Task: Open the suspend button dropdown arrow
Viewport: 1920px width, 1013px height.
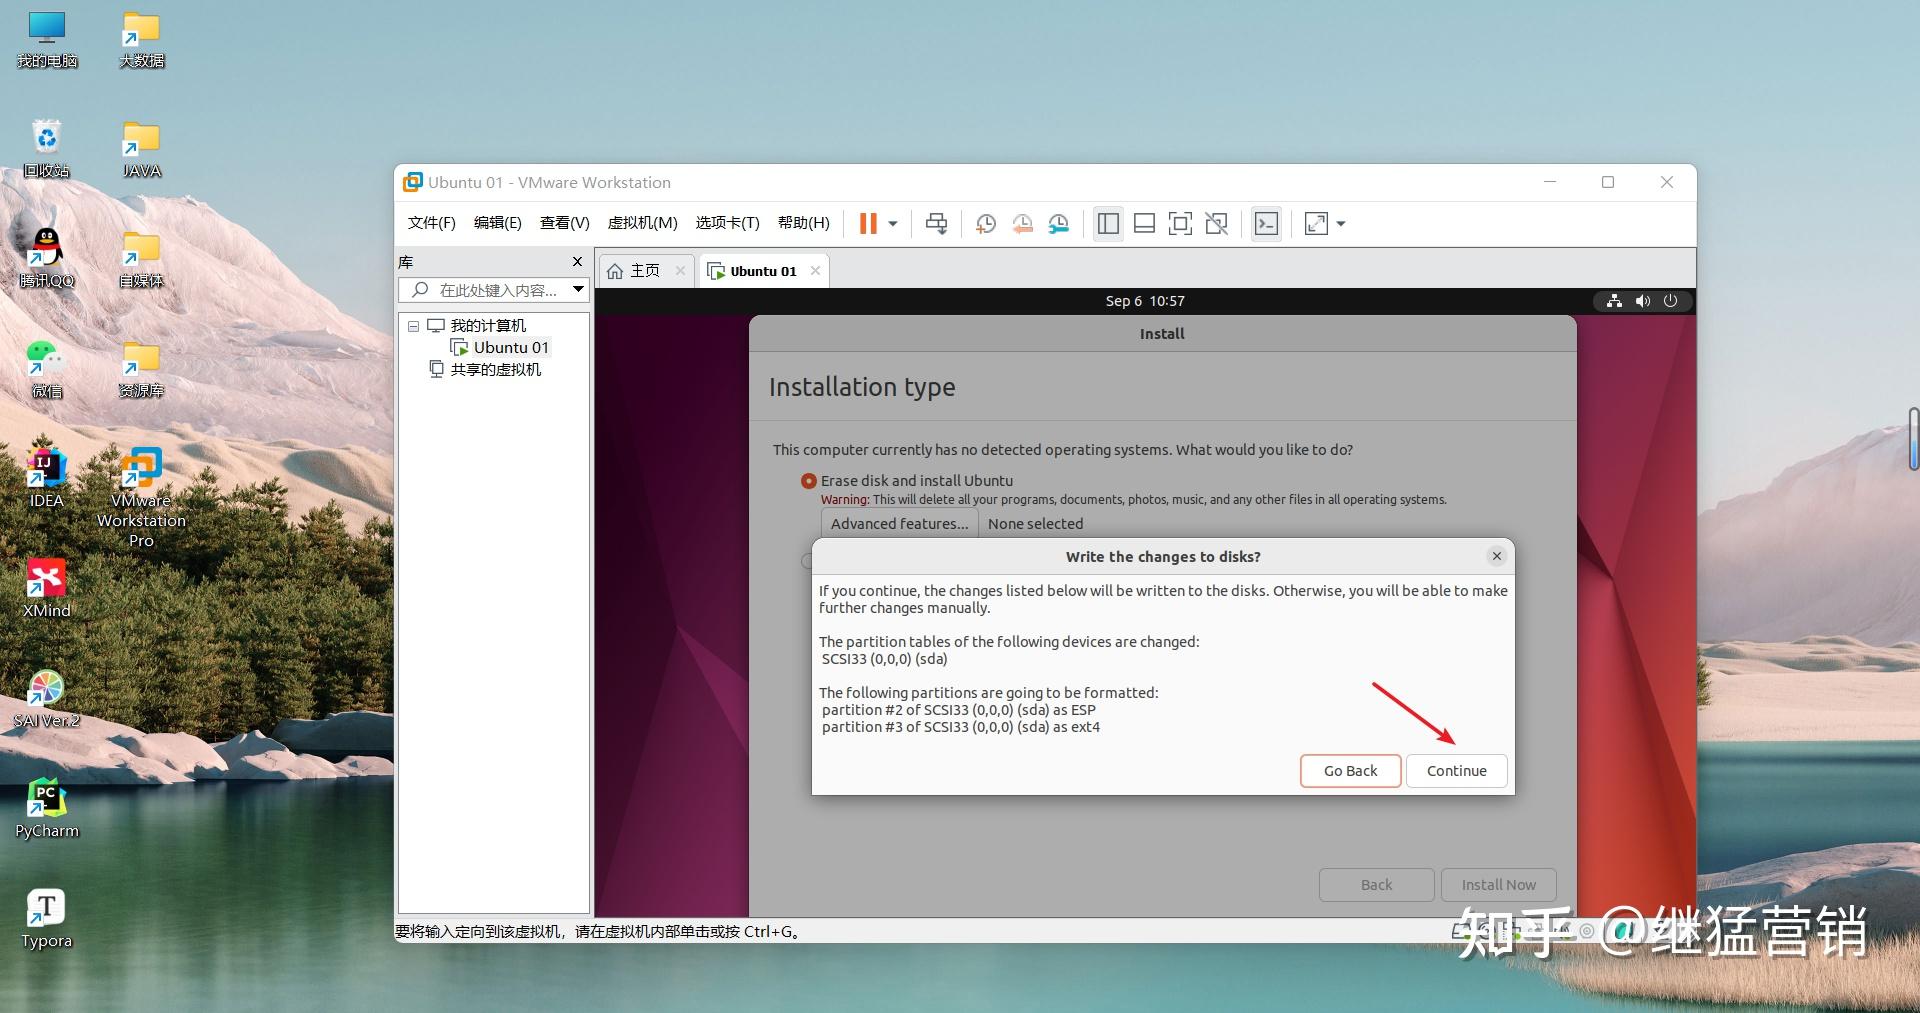Action: [x=893, y=224]
